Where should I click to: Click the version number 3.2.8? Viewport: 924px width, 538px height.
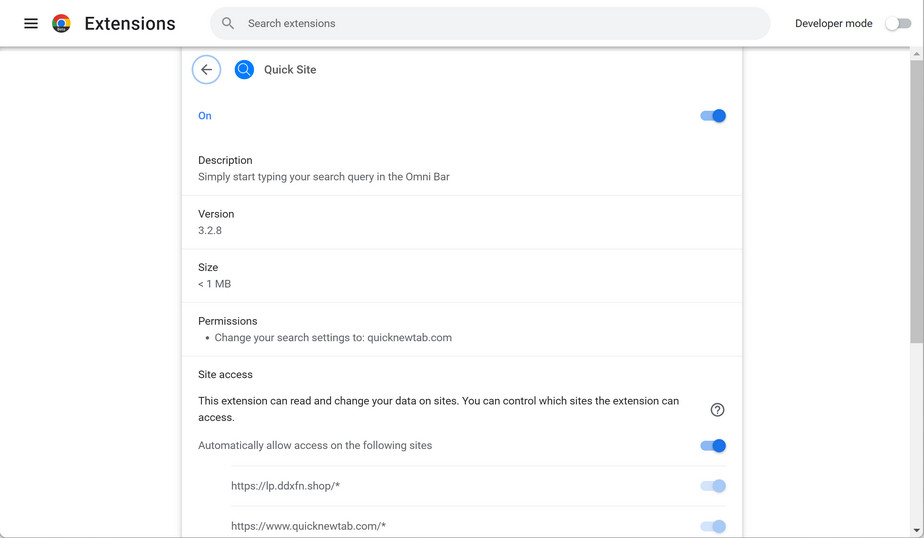tap(210, 230)
